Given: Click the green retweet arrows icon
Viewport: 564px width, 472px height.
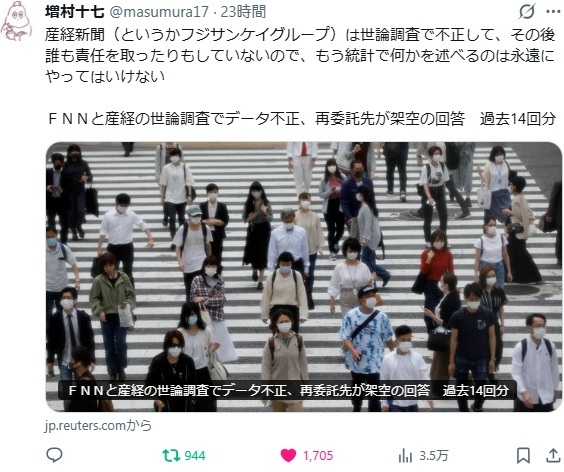Looking at the screenshot, I should [x=171, y=455].
